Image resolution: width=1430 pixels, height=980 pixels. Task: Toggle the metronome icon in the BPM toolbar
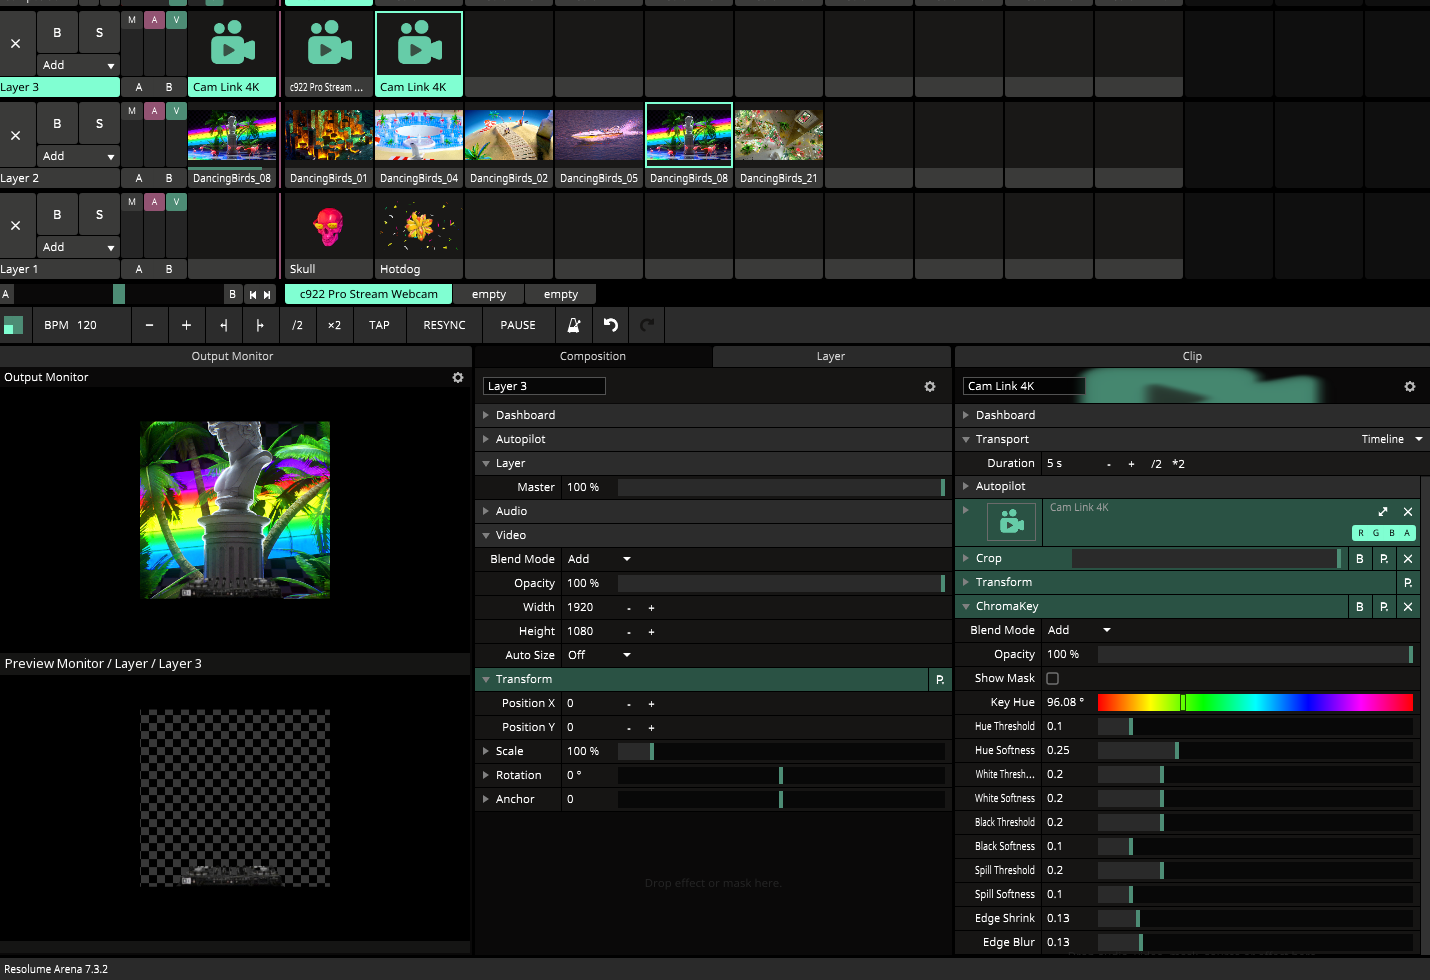(574, 325)
